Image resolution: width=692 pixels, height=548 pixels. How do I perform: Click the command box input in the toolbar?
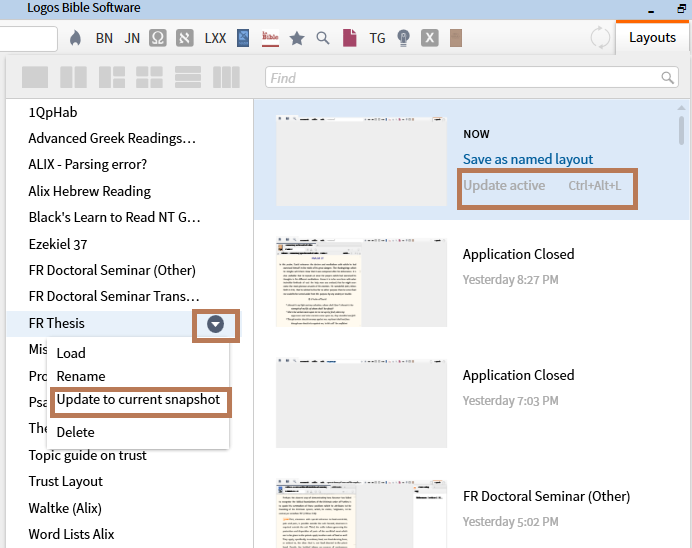[28, 38]
